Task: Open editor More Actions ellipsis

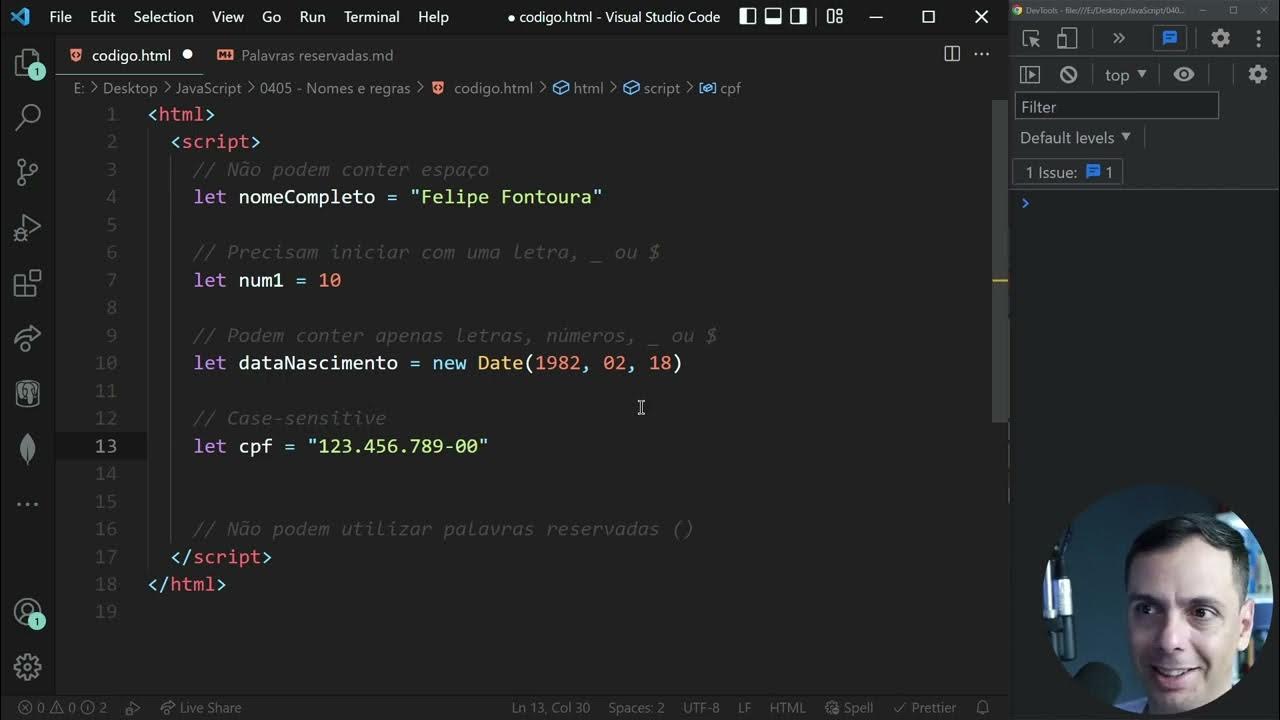Action: (x=982, y=54)
